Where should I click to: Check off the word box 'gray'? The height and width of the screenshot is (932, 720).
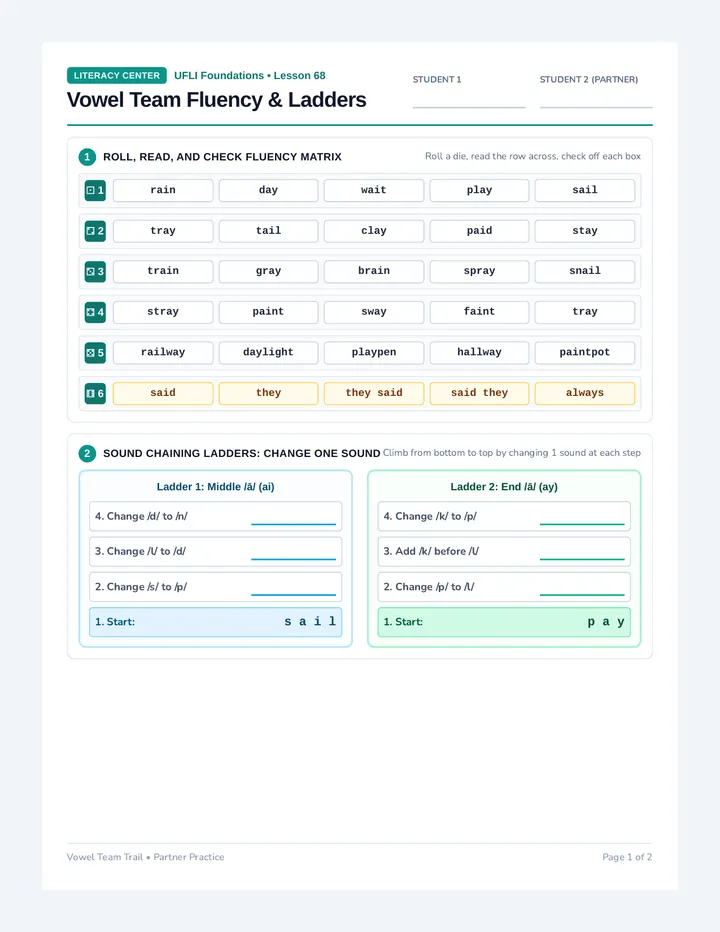(268, 271)
